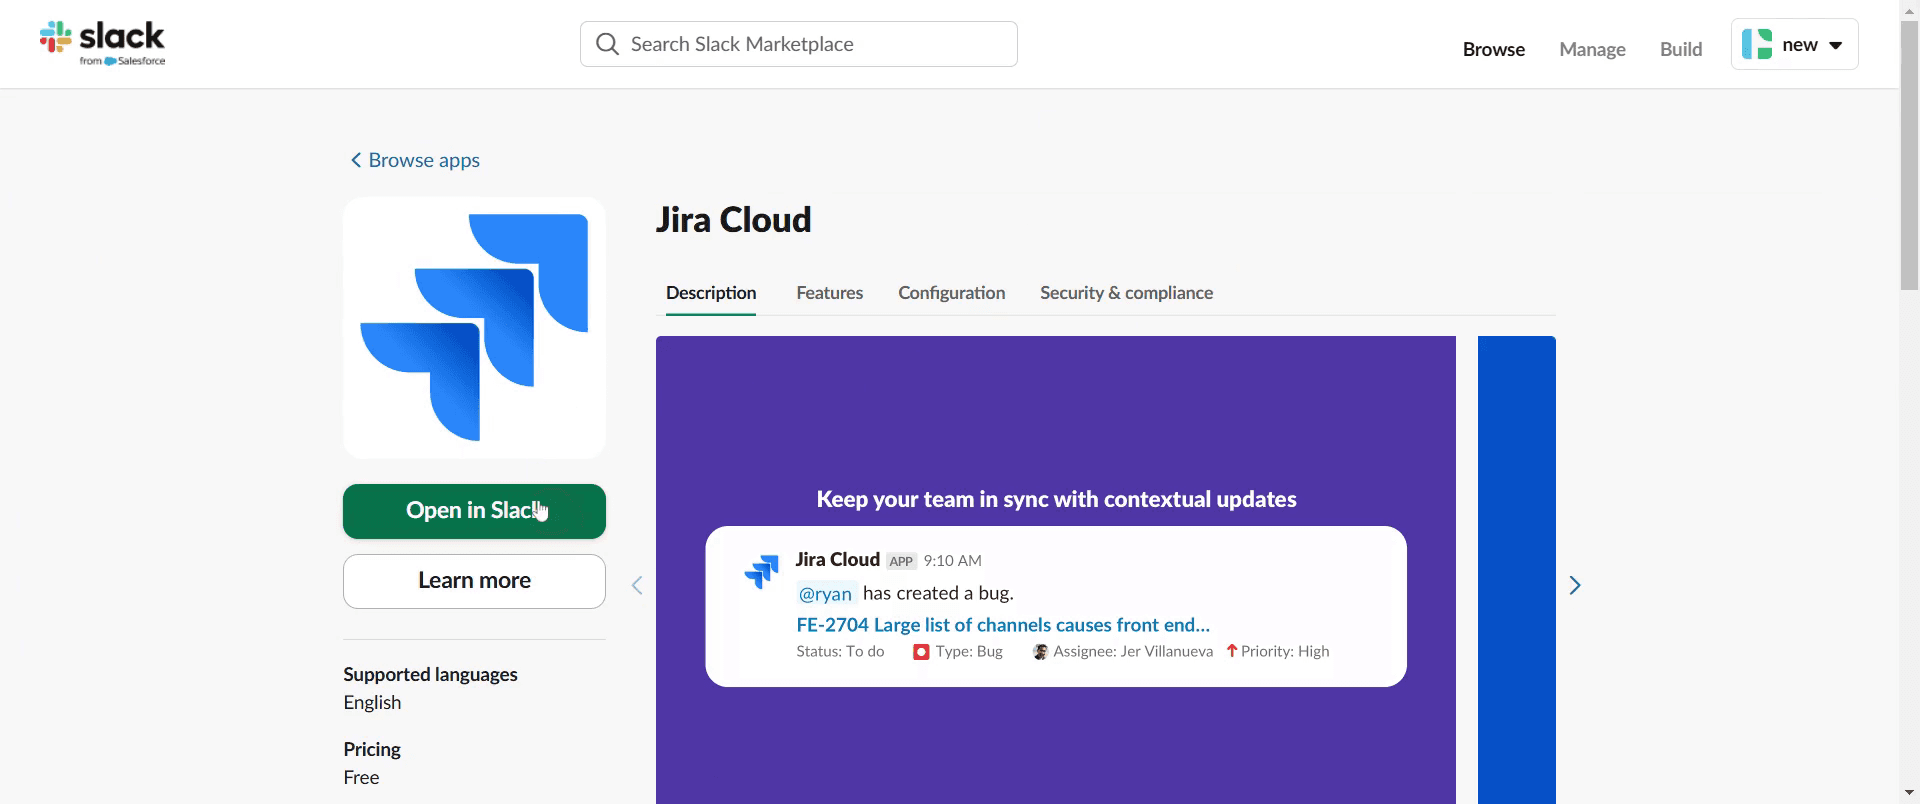Click the Supported languages label
This screenshot has height=804, width=1920.
(430, 674)
